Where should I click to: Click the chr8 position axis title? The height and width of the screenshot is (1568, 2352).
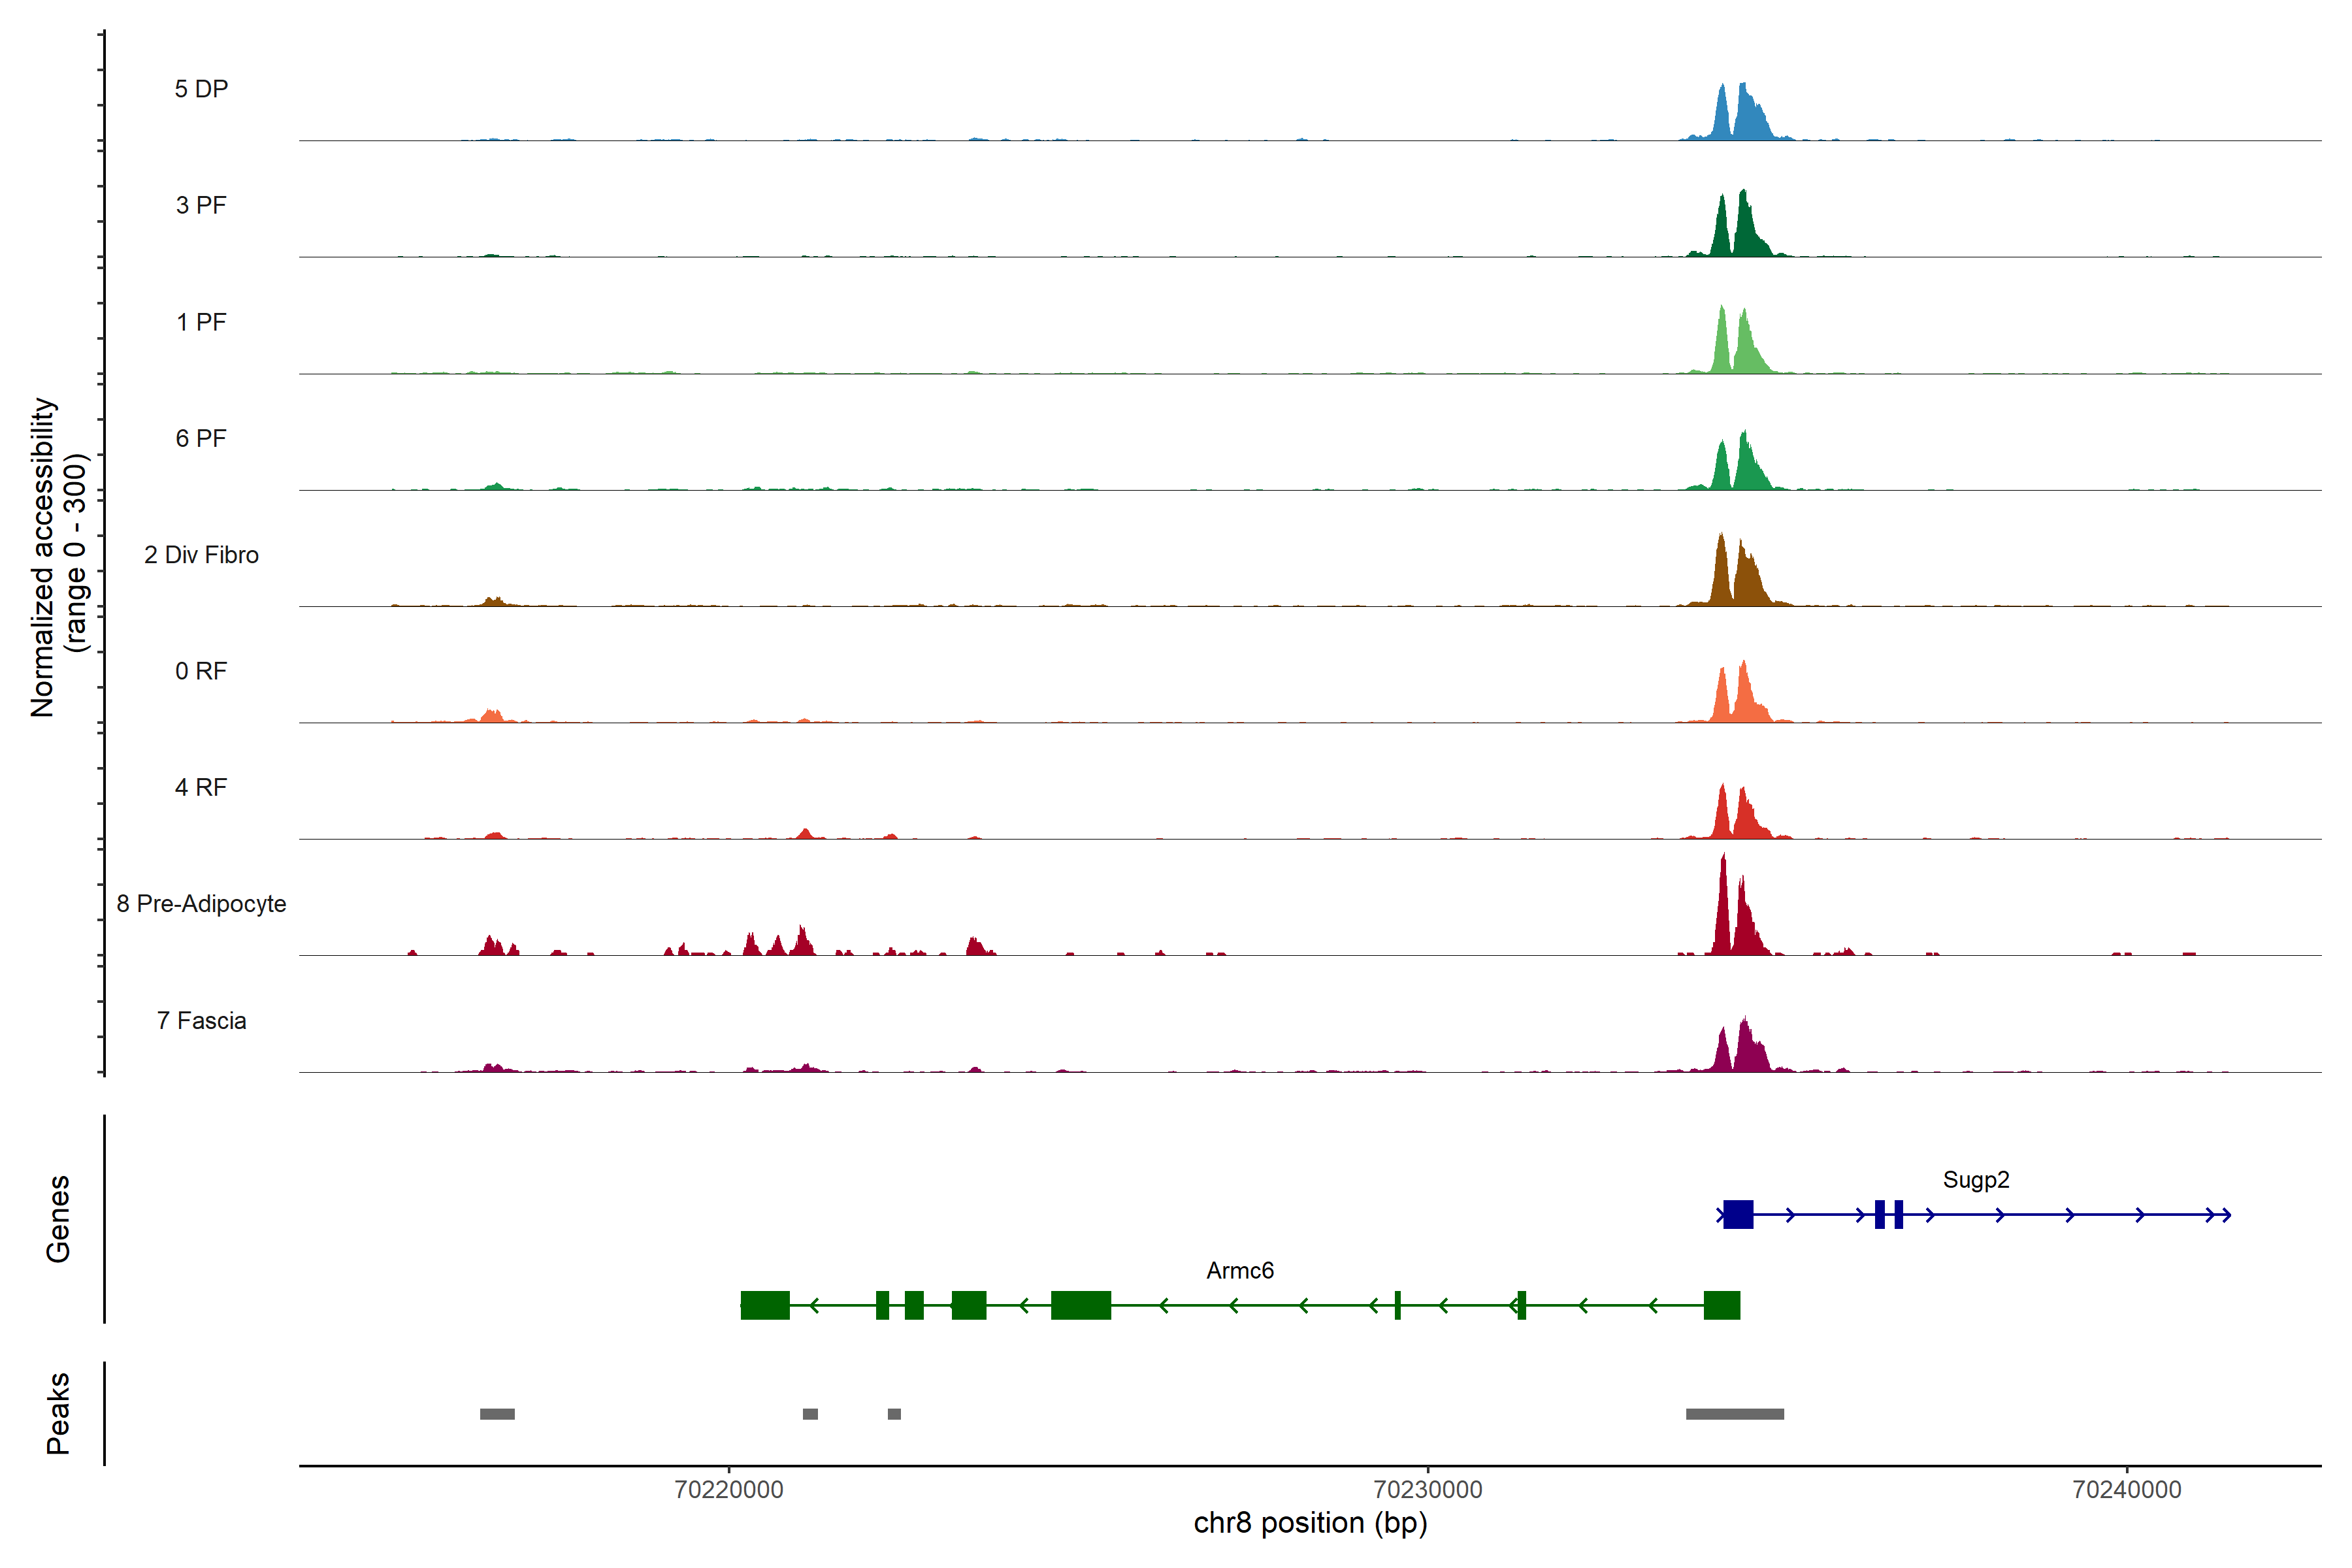click(1310, 1523)
